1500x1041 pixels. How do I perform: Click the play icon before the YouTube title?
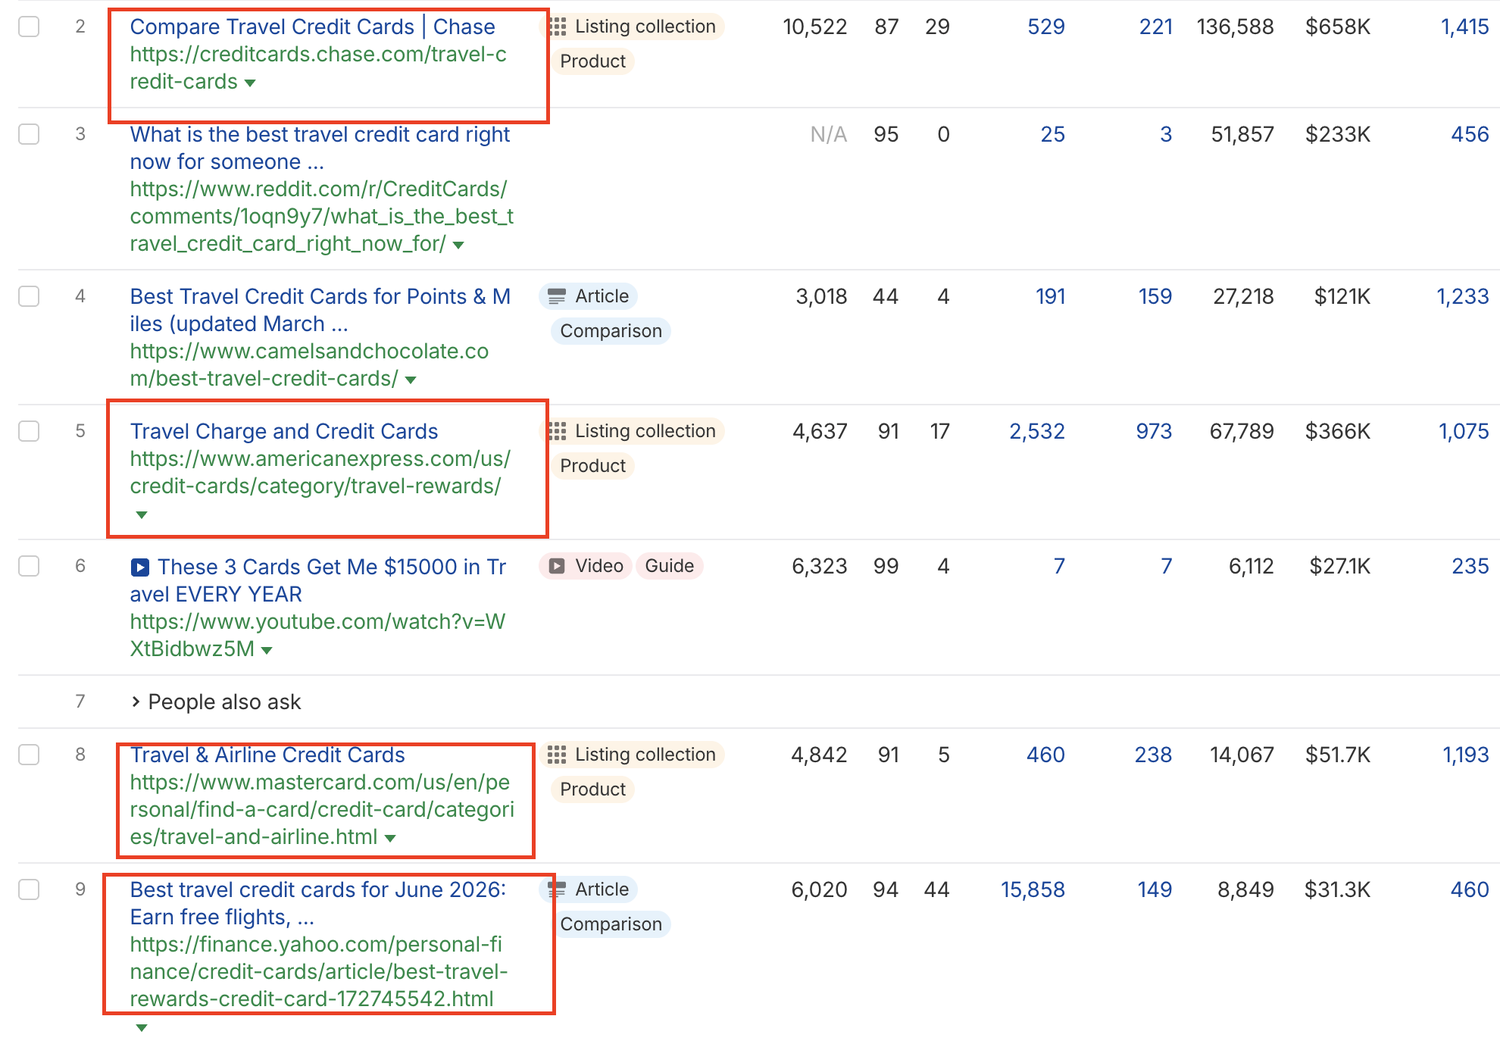140,567
